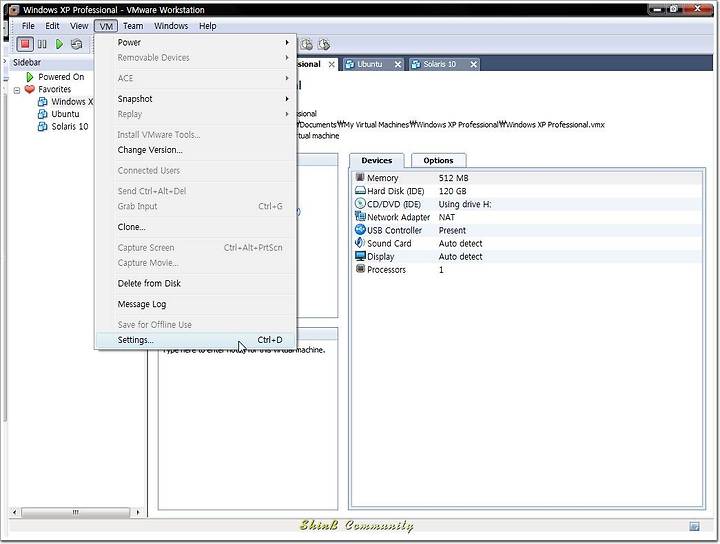Click the Memory device icon
This screenshot has width=720, height=544.
360,177
